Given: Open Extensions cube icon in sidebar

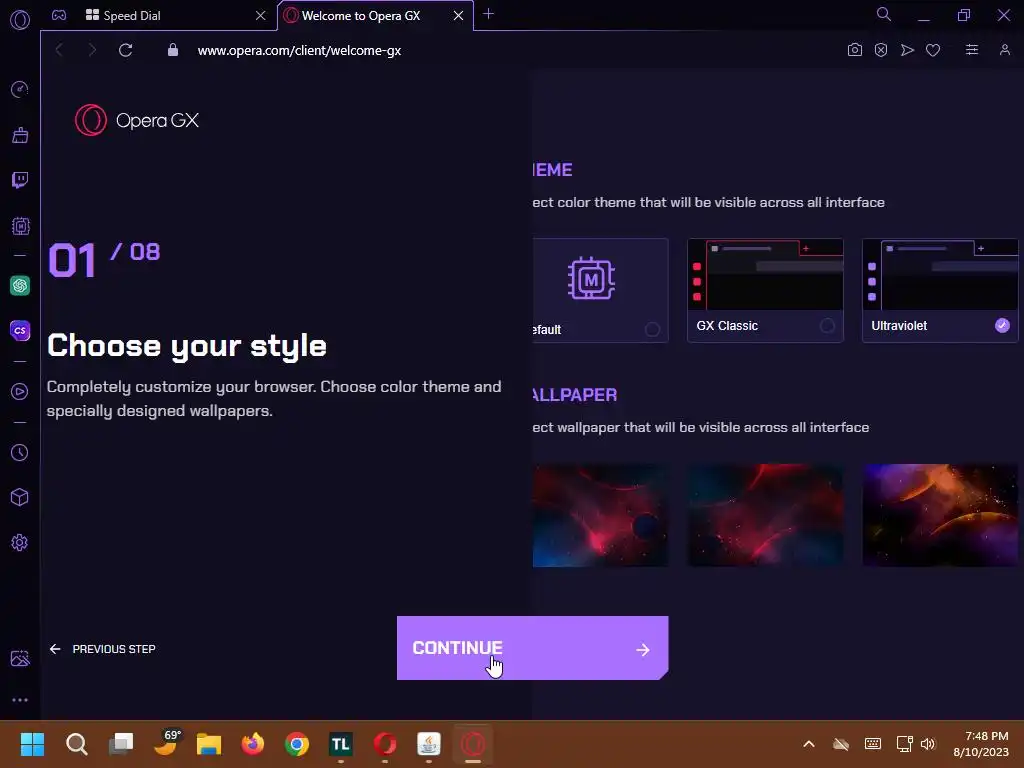Looking at the screenshot, I should [20, 498].
